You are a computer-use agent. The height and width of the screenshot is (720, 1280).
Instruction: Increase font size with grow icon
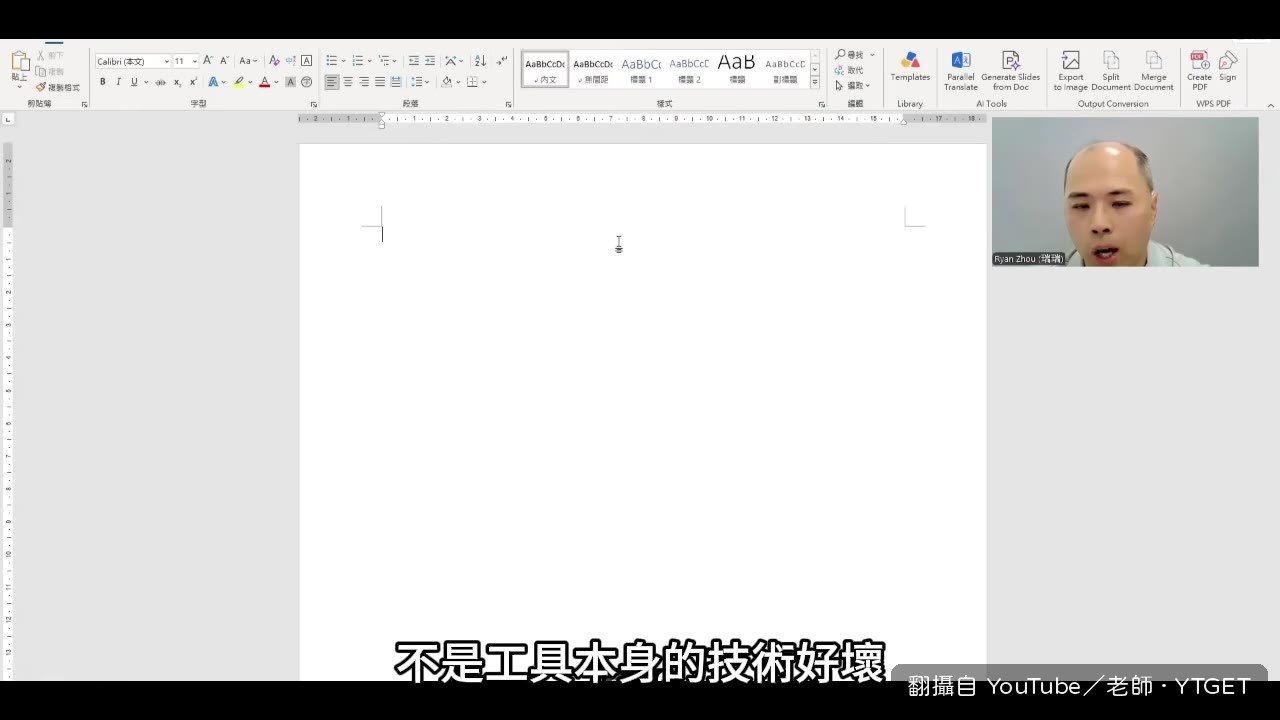click(x=208, y=61)
